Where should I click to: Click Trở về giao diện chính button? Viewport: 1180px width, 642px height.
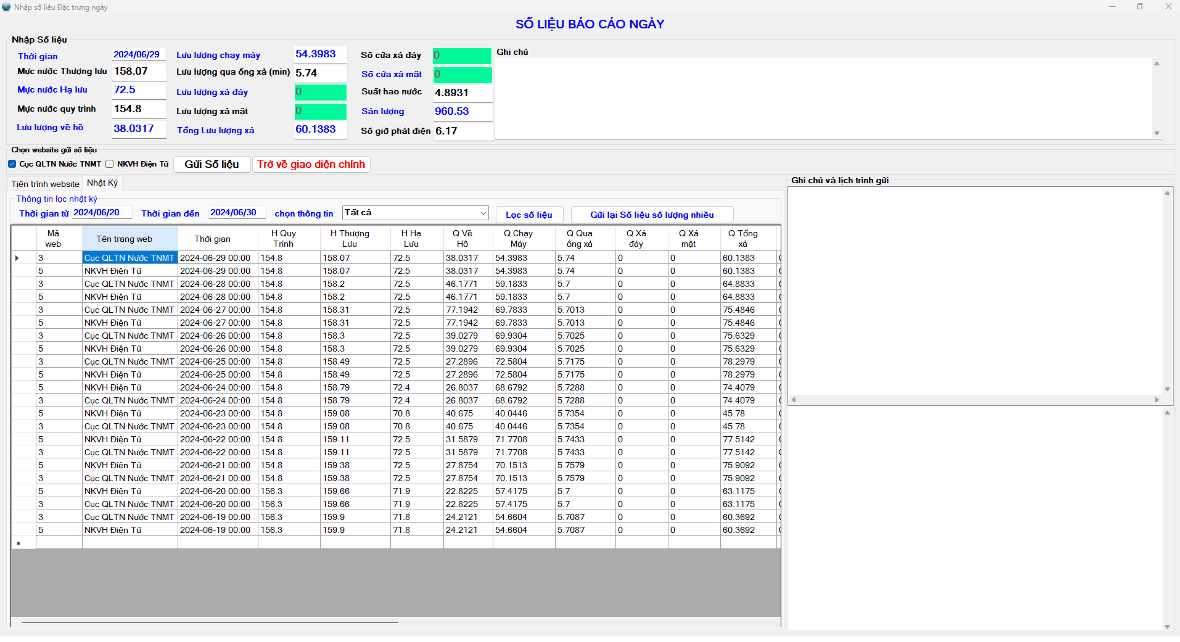tap(312, 164)
